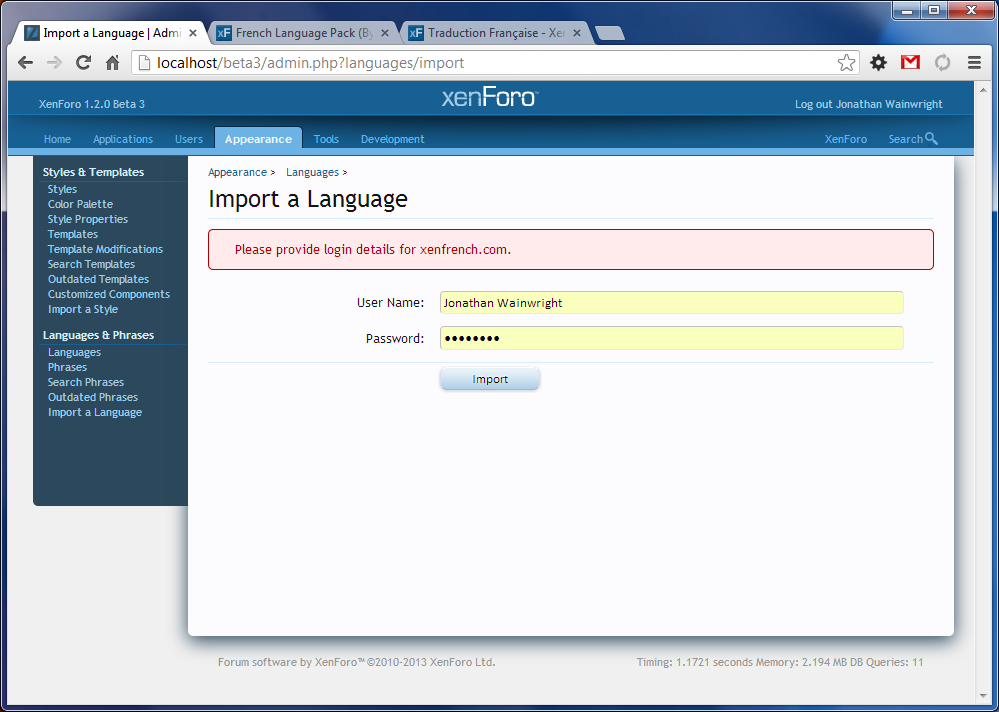Close the French Language Pack tab

click(x=385, y=33)
